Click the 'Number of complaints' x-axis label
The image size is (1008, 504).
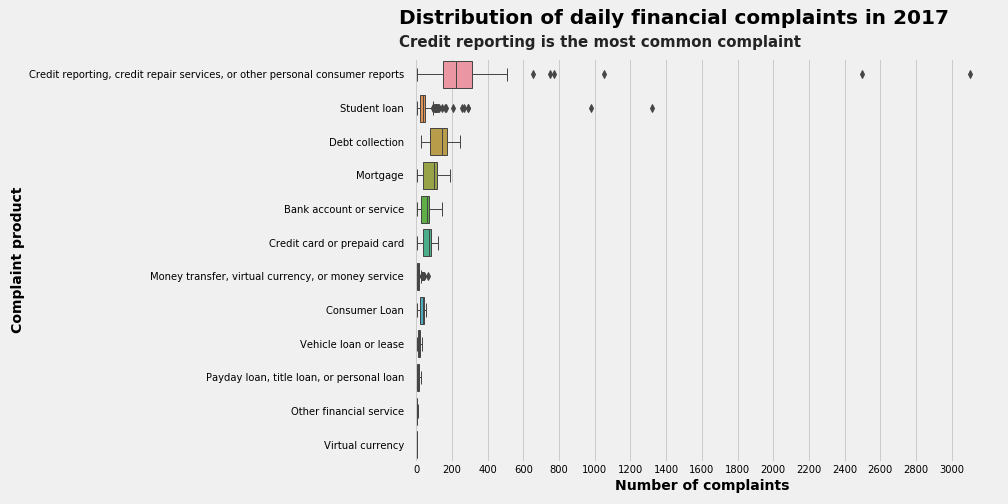point(701,486)
